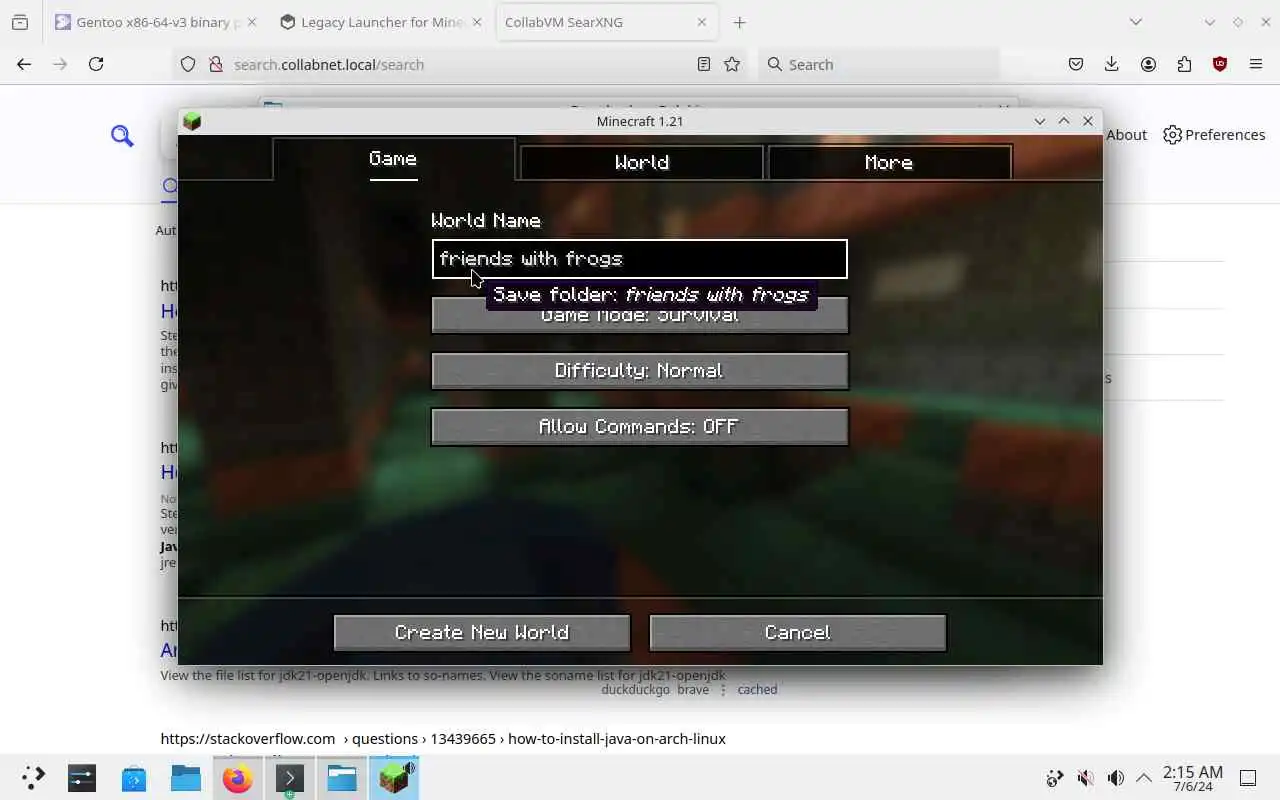
Task: Open the Firefox account icon
Action: click(1148, 64)
